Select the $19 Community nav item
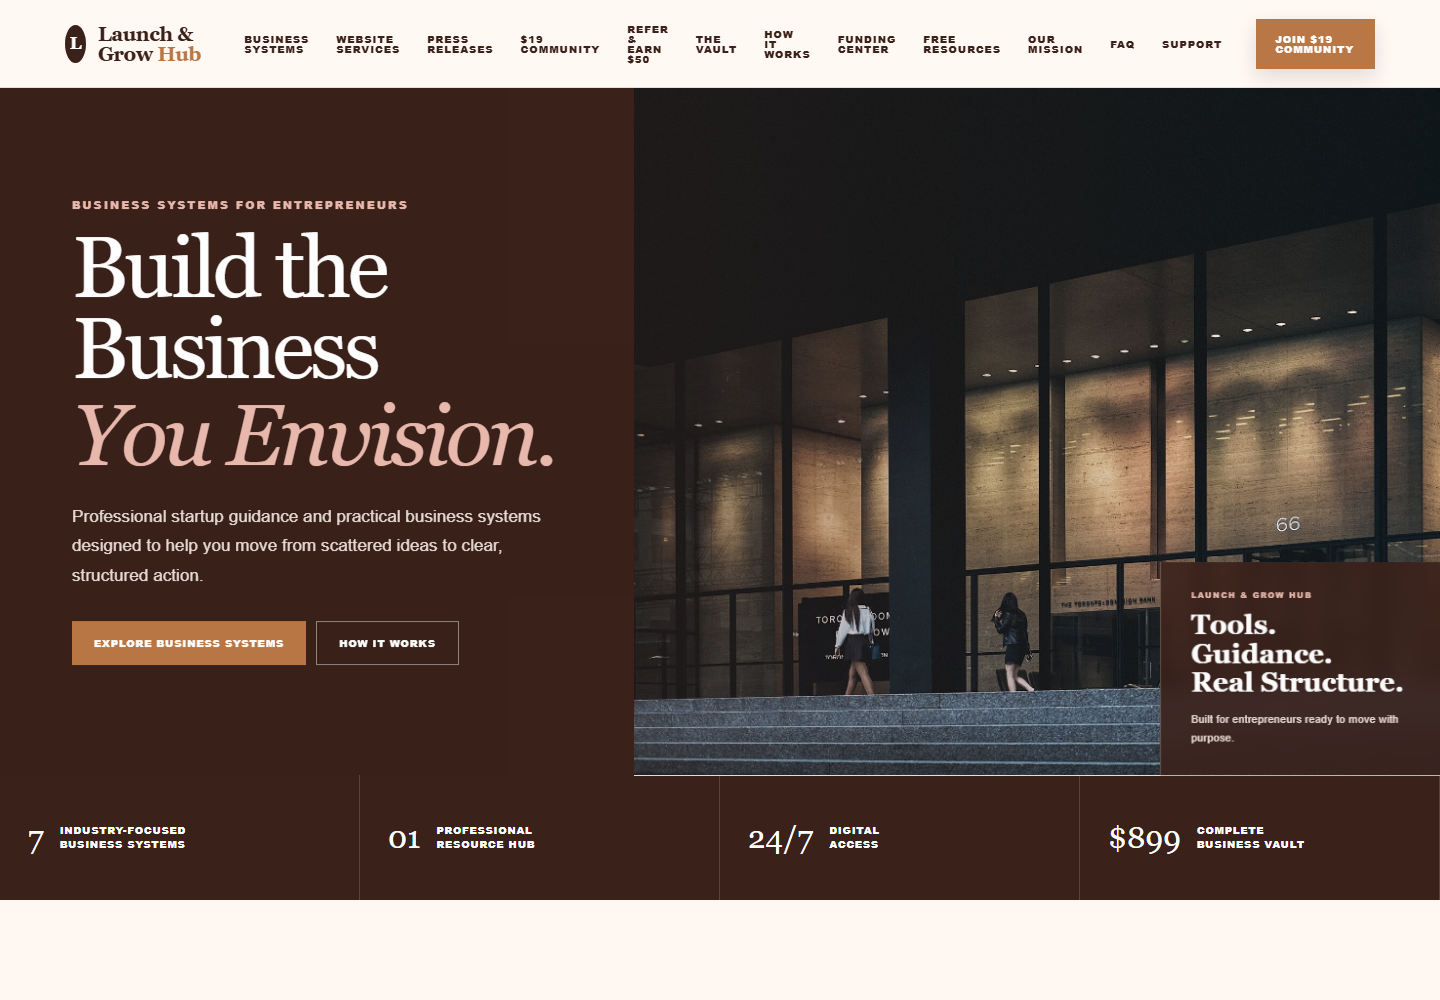Viewport: 1440px width, 1000px height. coord(560,44)
